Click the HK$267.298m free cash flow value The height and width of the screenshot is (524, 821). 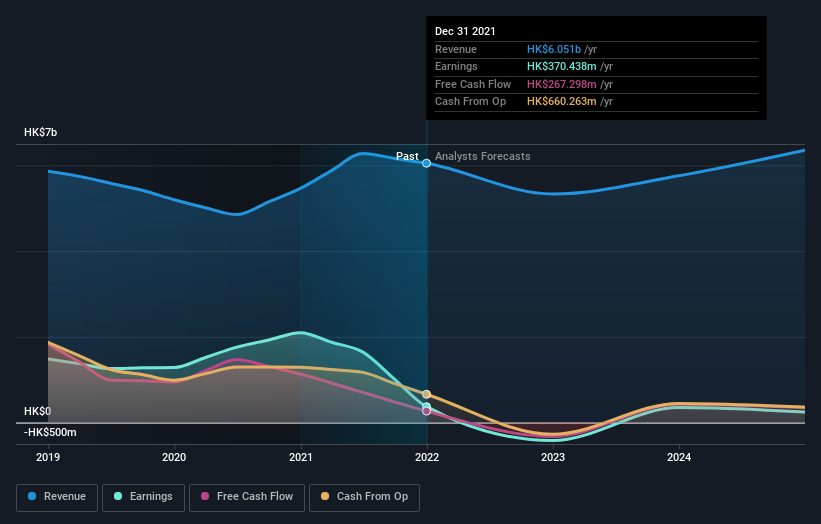click(x=562, y=84)
